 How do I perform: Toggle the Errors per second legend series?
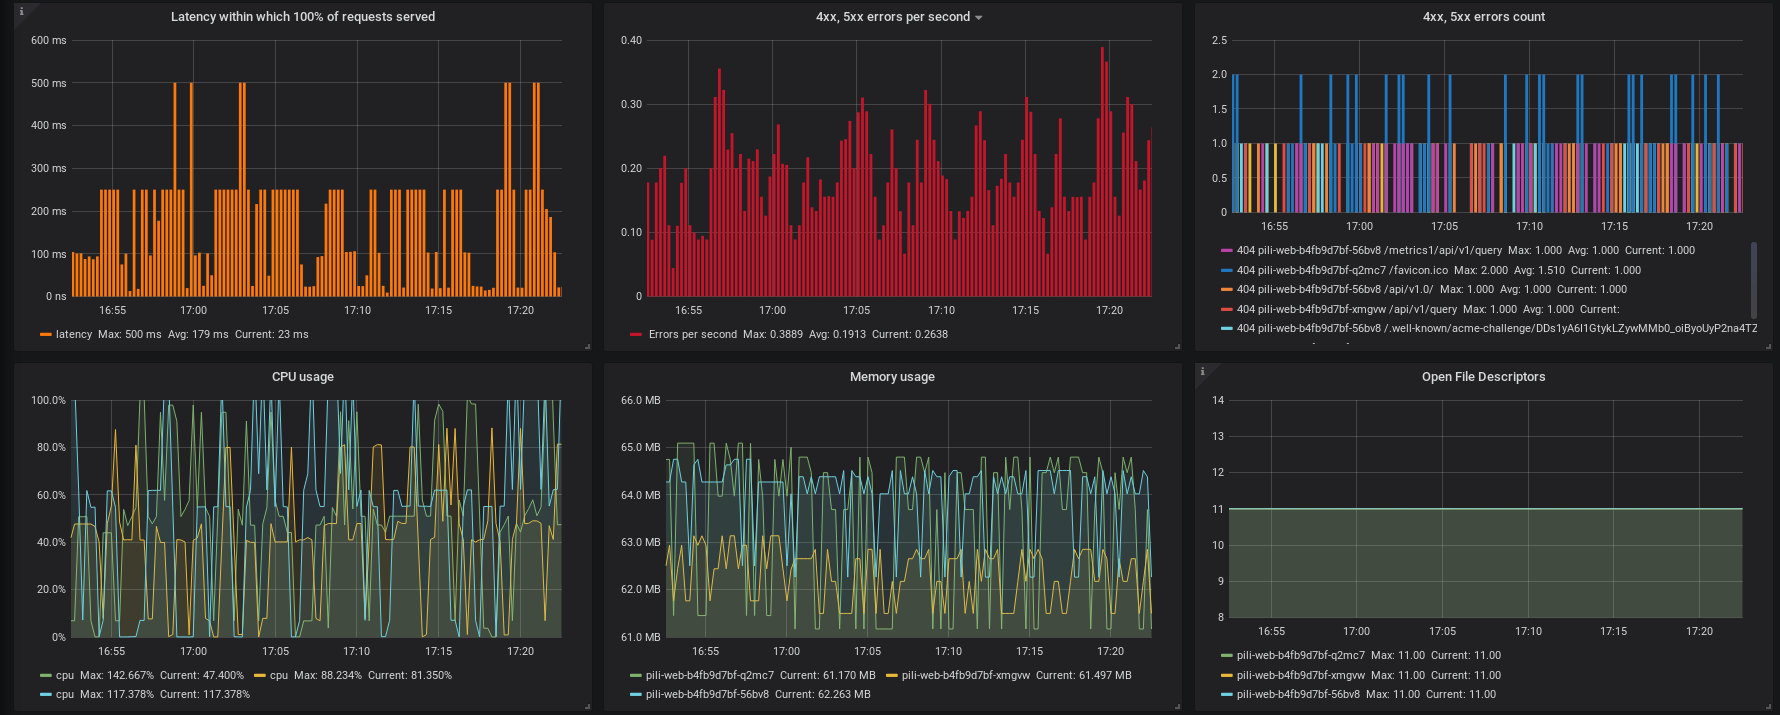point(692,335)
